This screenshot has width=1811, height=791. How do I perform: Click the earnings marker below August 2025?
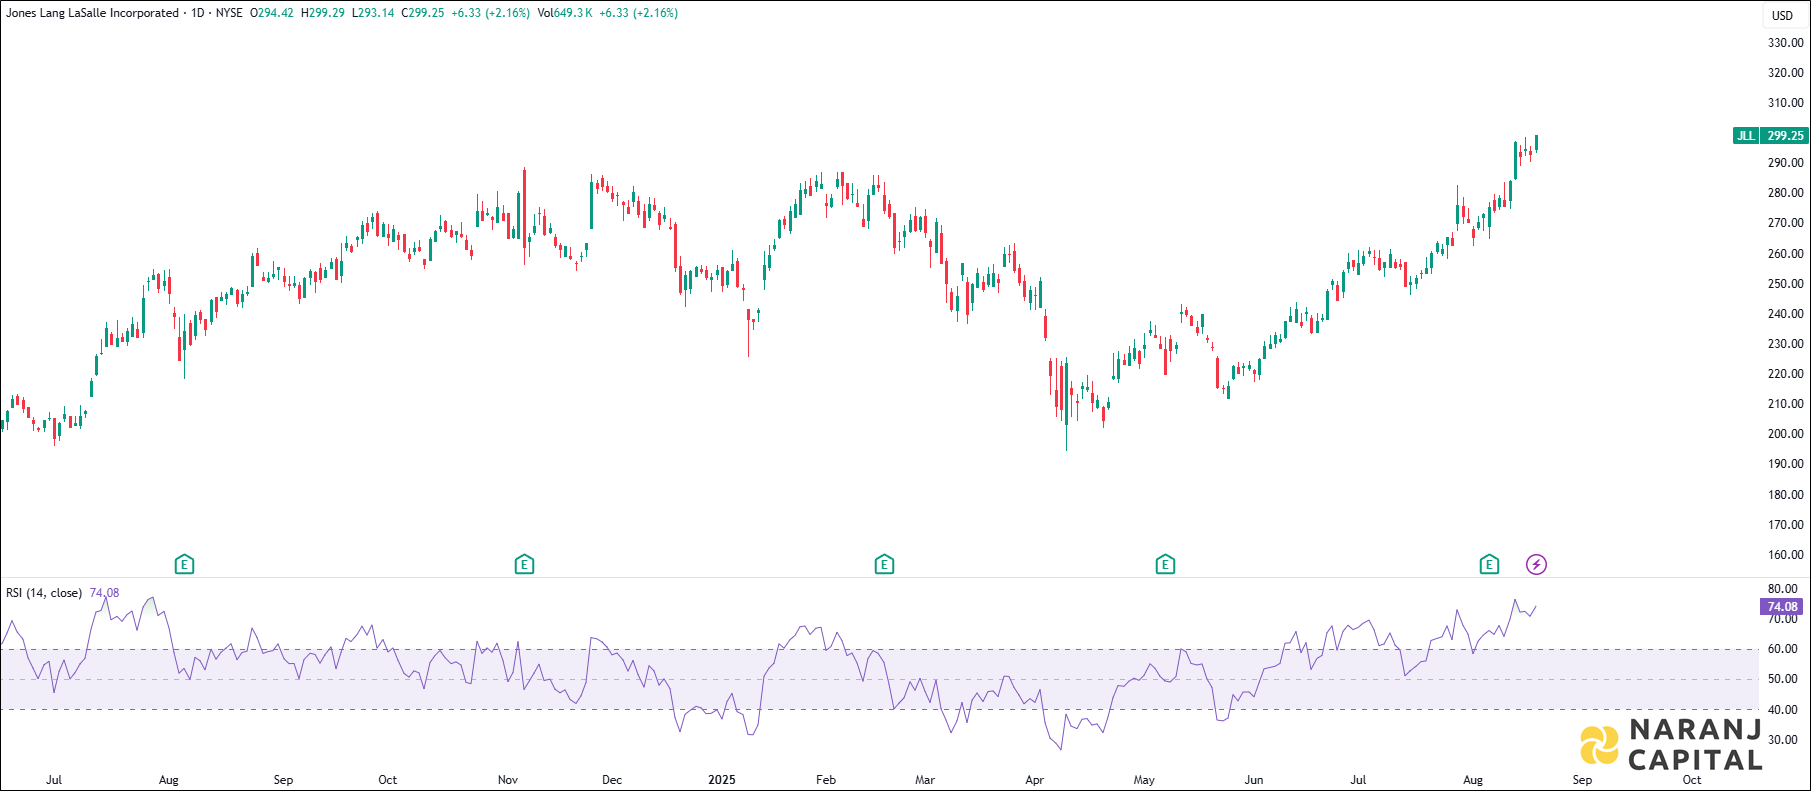coord(1489,565)
